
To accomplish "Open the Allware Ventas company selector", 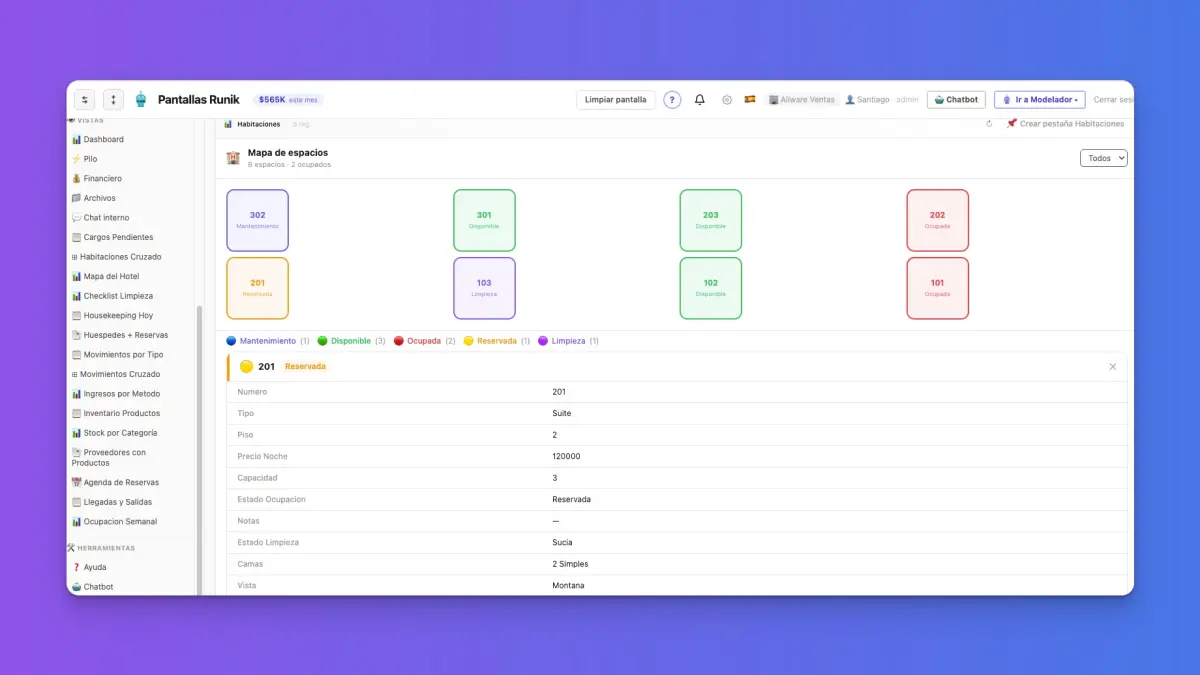I will pos(802,100).
